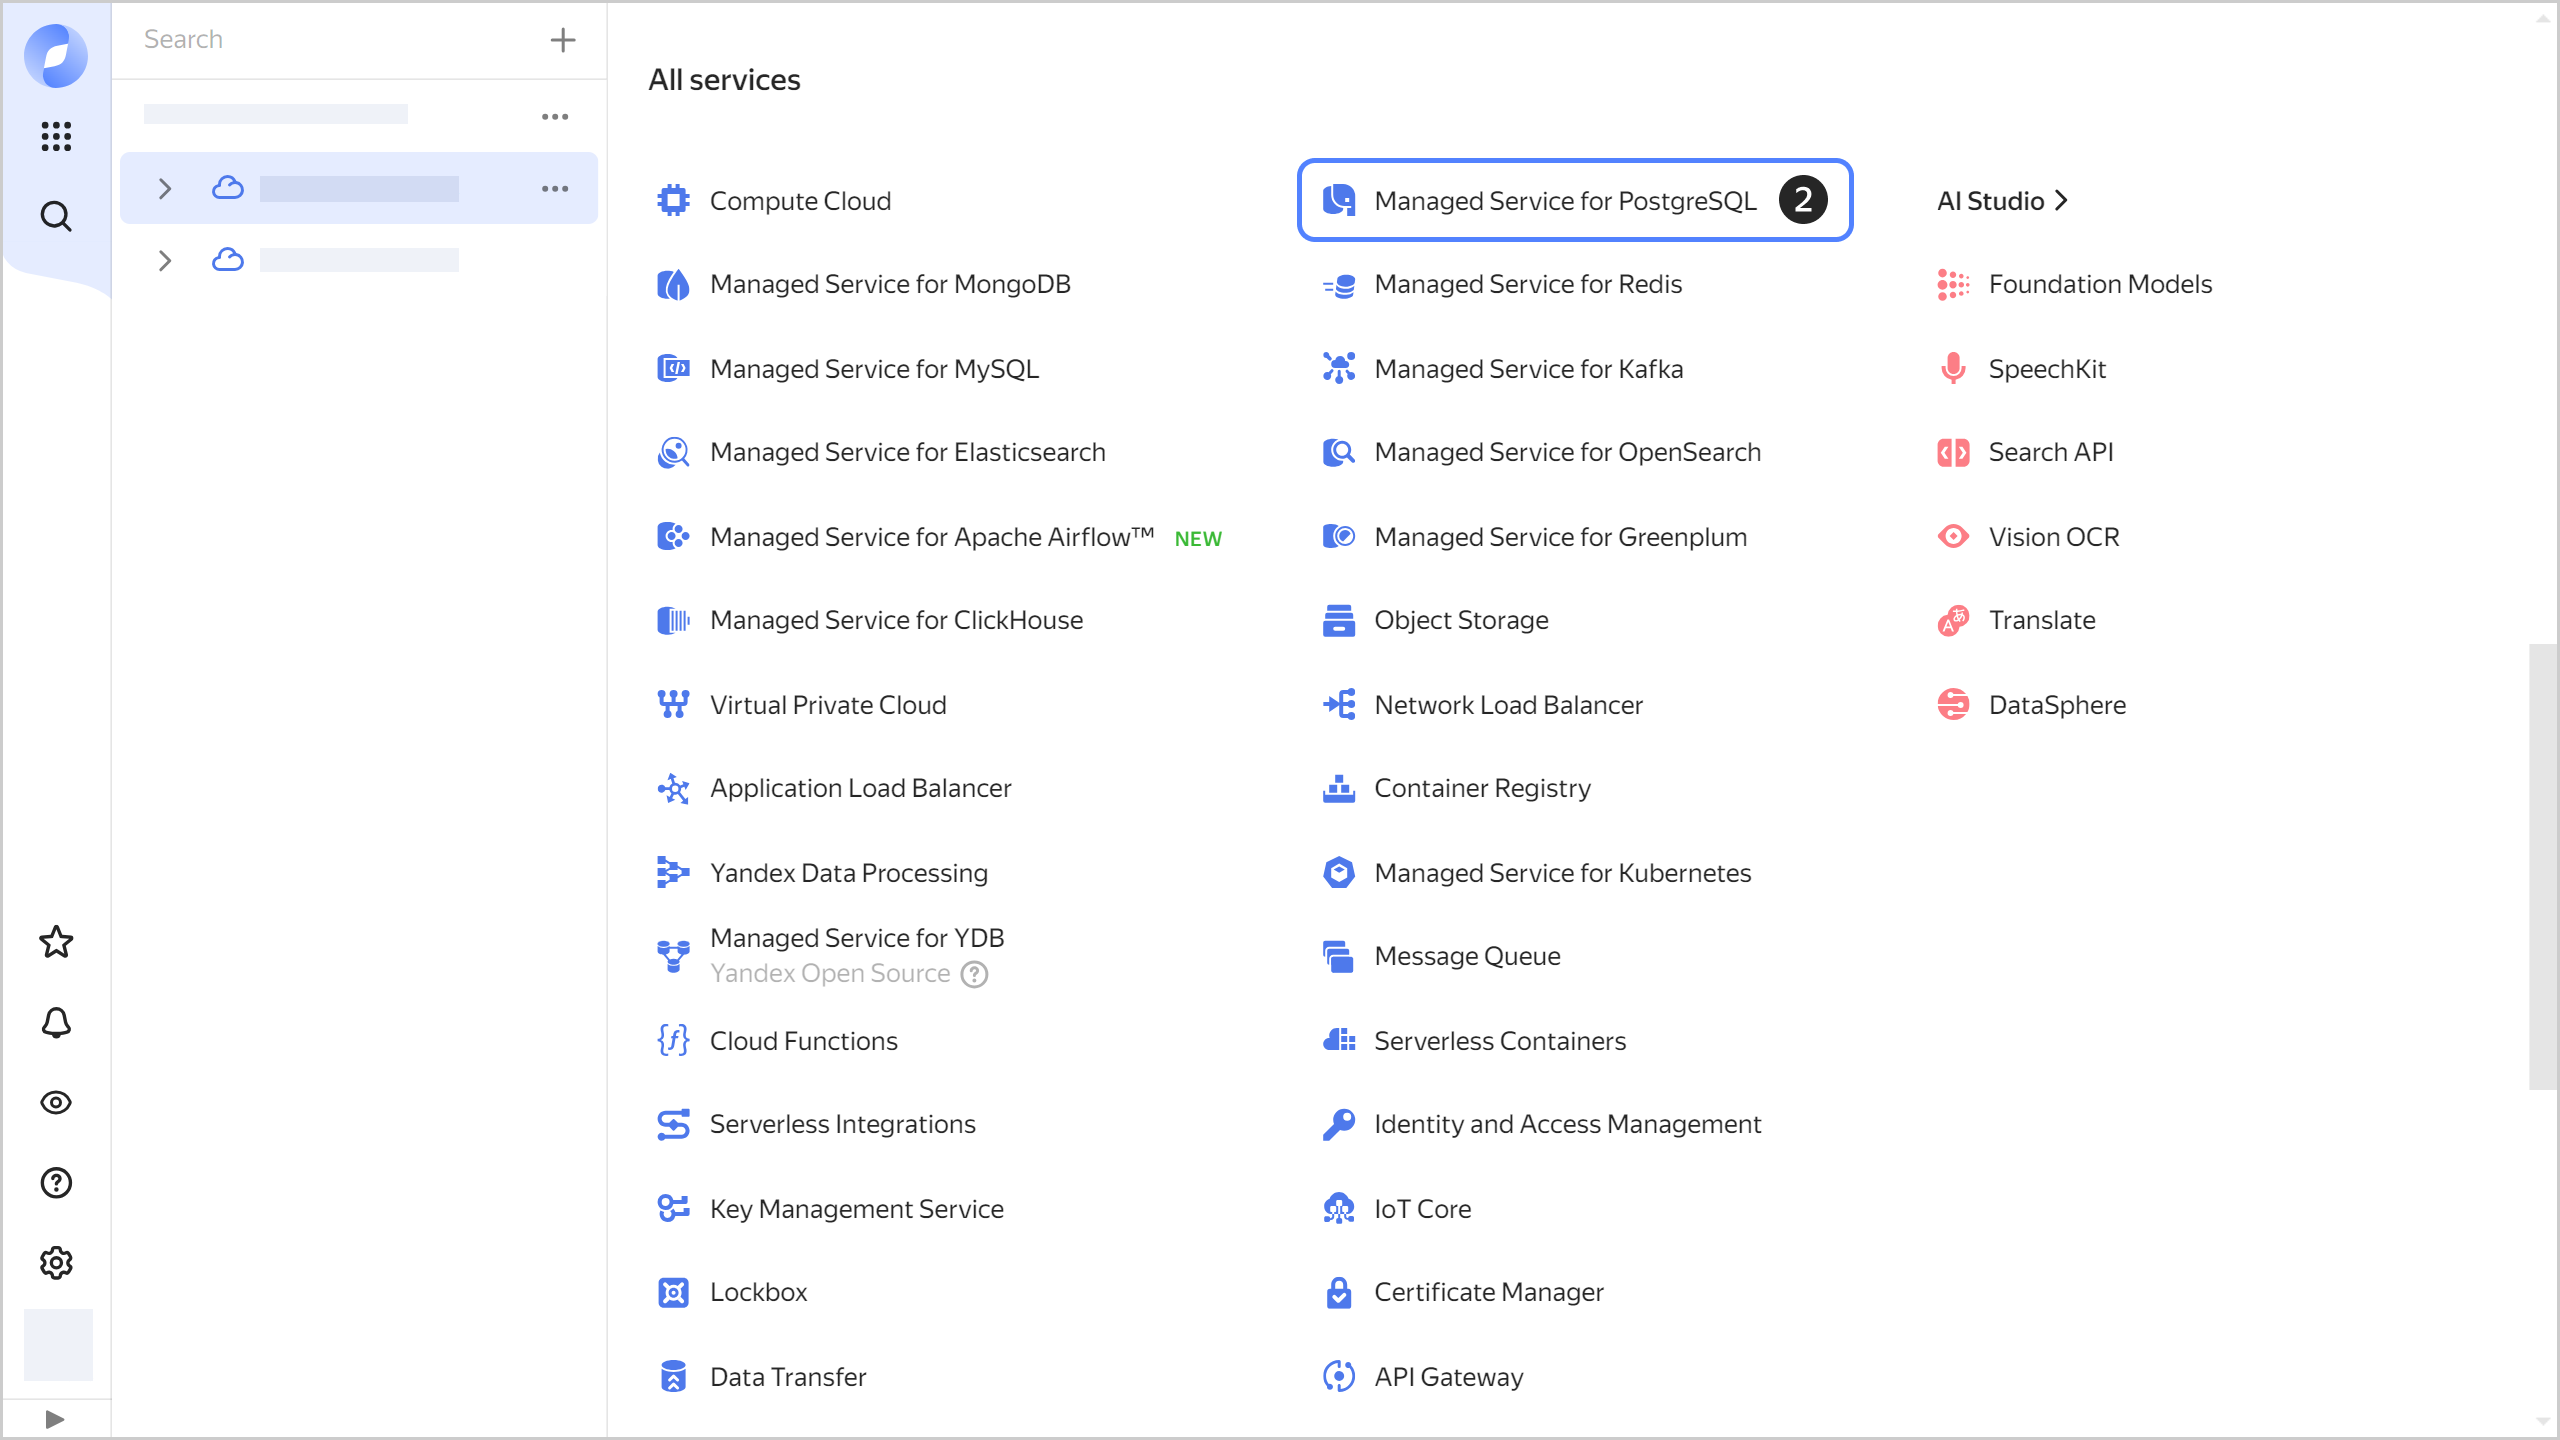Click Yandex Open Source help hint
The height and width of the screenshot is (1440, 2560).
pos(974,974)
